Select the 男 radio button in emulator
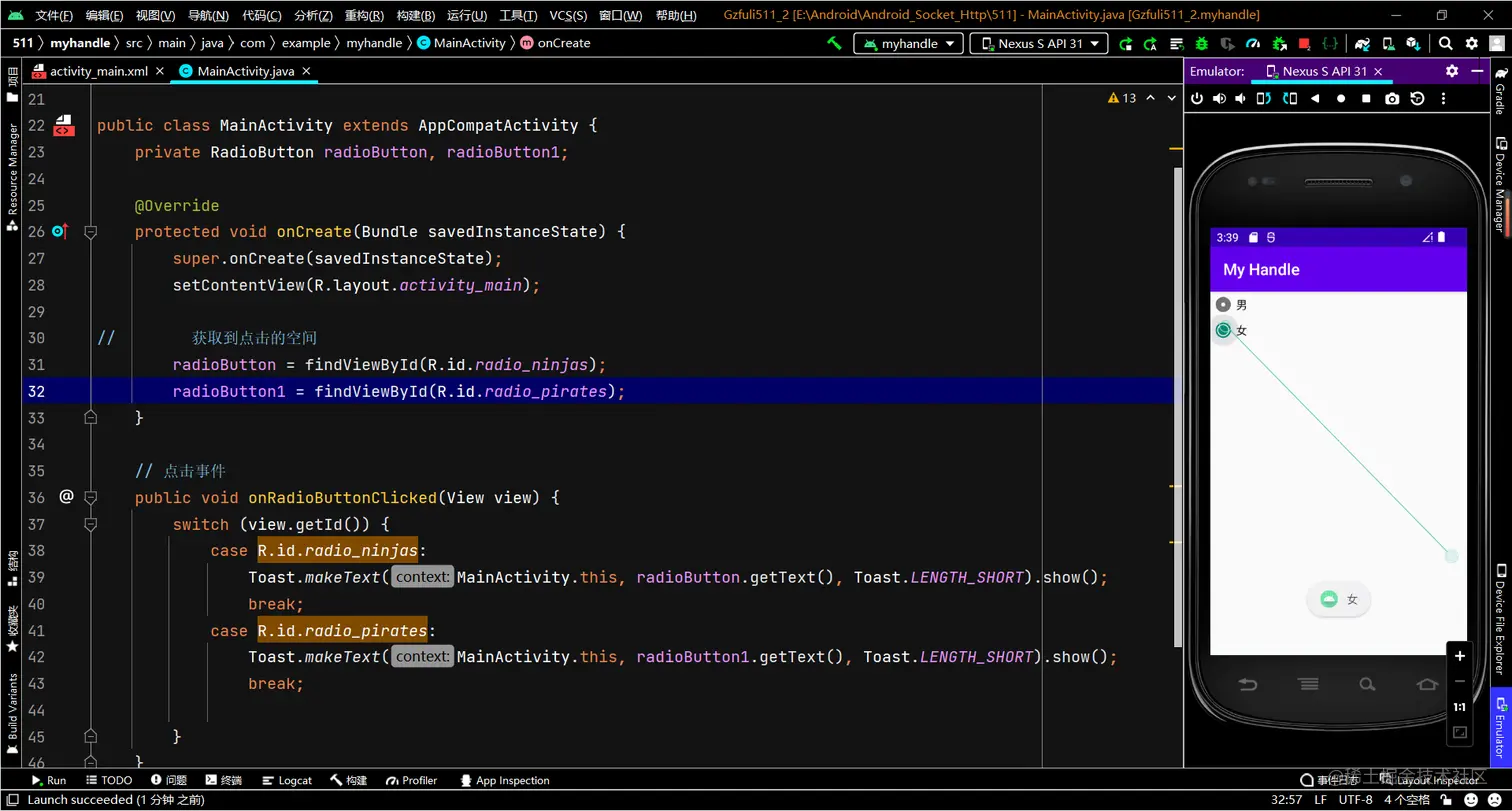Viewport: 1512px width, 811px height. coord(1223,305)
